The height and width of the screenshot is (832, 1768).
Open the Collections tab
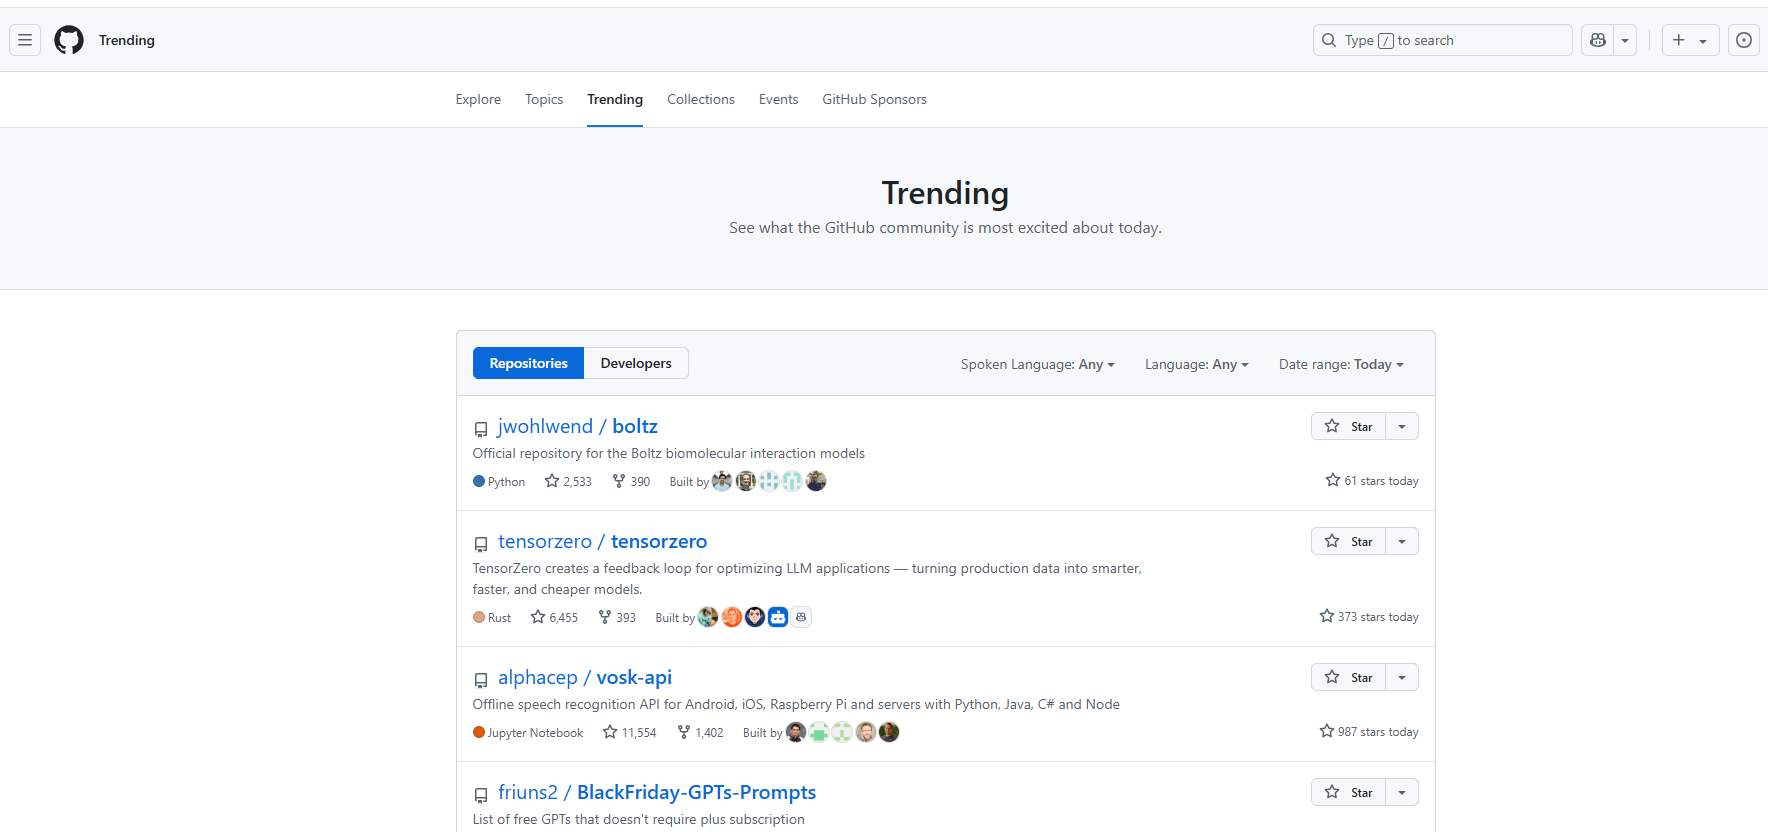[x=701, y=99]
